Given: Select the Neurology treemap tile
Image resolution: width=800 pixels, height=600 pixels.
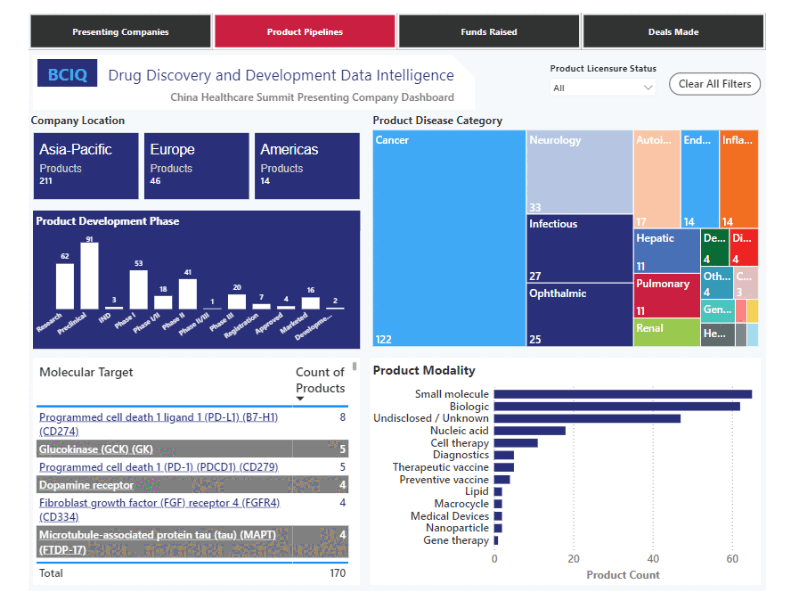Looking at the screenshot, I should pos(579,172).
